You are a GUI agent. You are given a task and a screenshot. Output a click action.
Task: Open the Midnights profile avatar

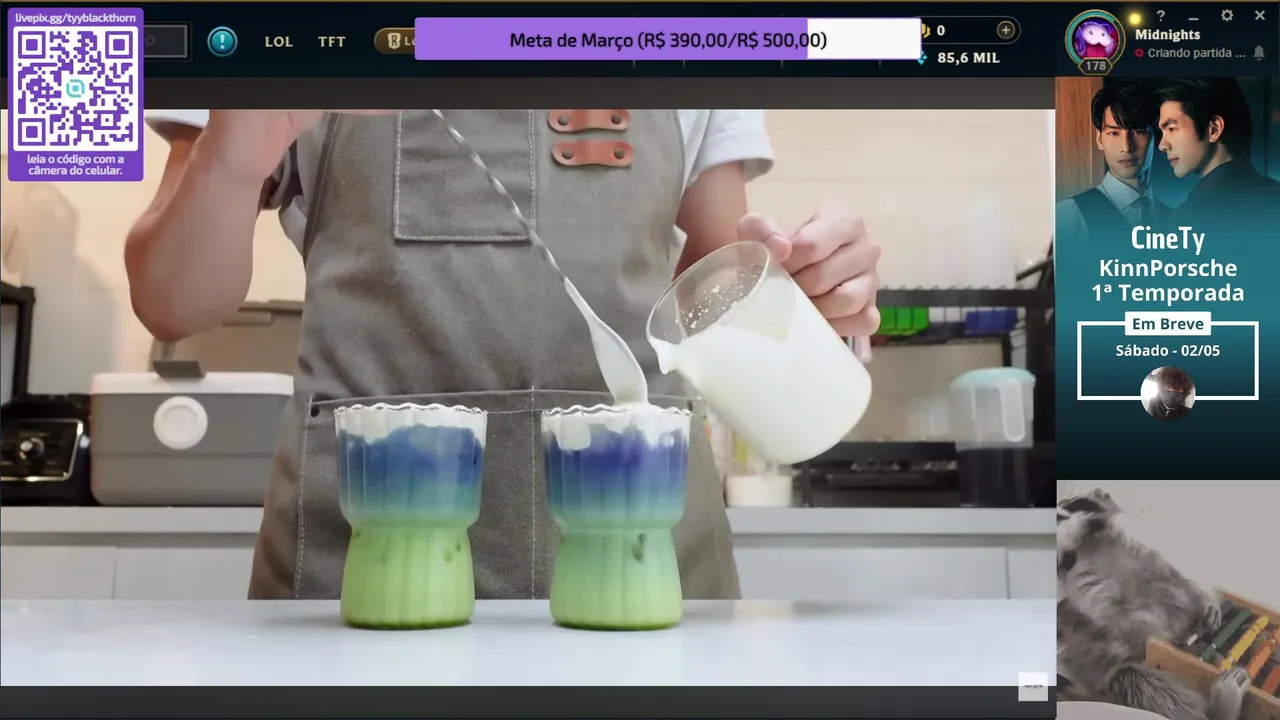click(x=1095, y=38)
